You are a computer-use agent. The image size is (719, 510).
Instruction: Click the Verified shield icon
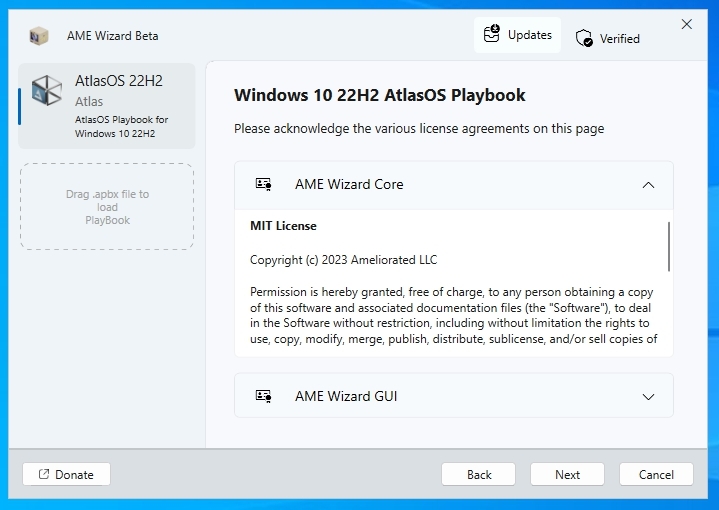tap(584, 39)
